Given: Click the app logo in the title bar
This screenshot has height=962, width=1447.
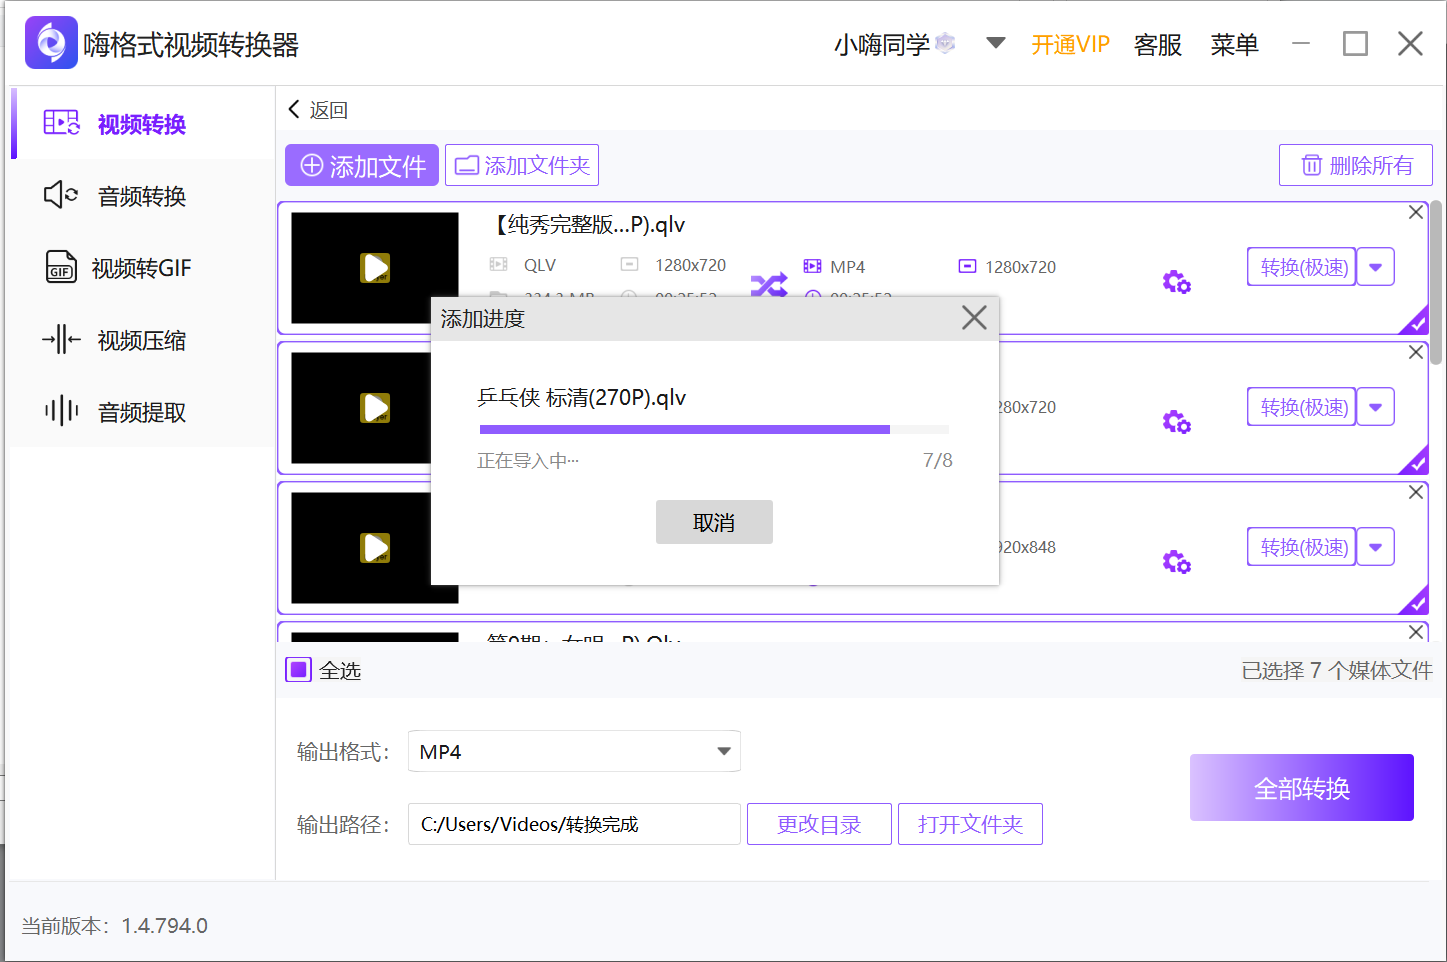Looking at the screenshot, I should coord(50,41).
